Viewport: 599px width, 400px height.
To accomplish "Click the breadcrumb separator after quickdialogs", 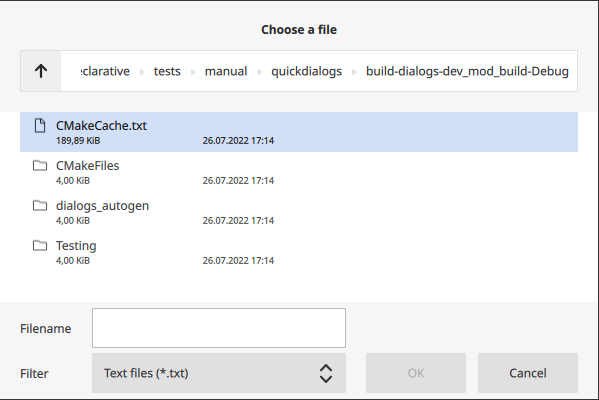I will tap(354, 72).
